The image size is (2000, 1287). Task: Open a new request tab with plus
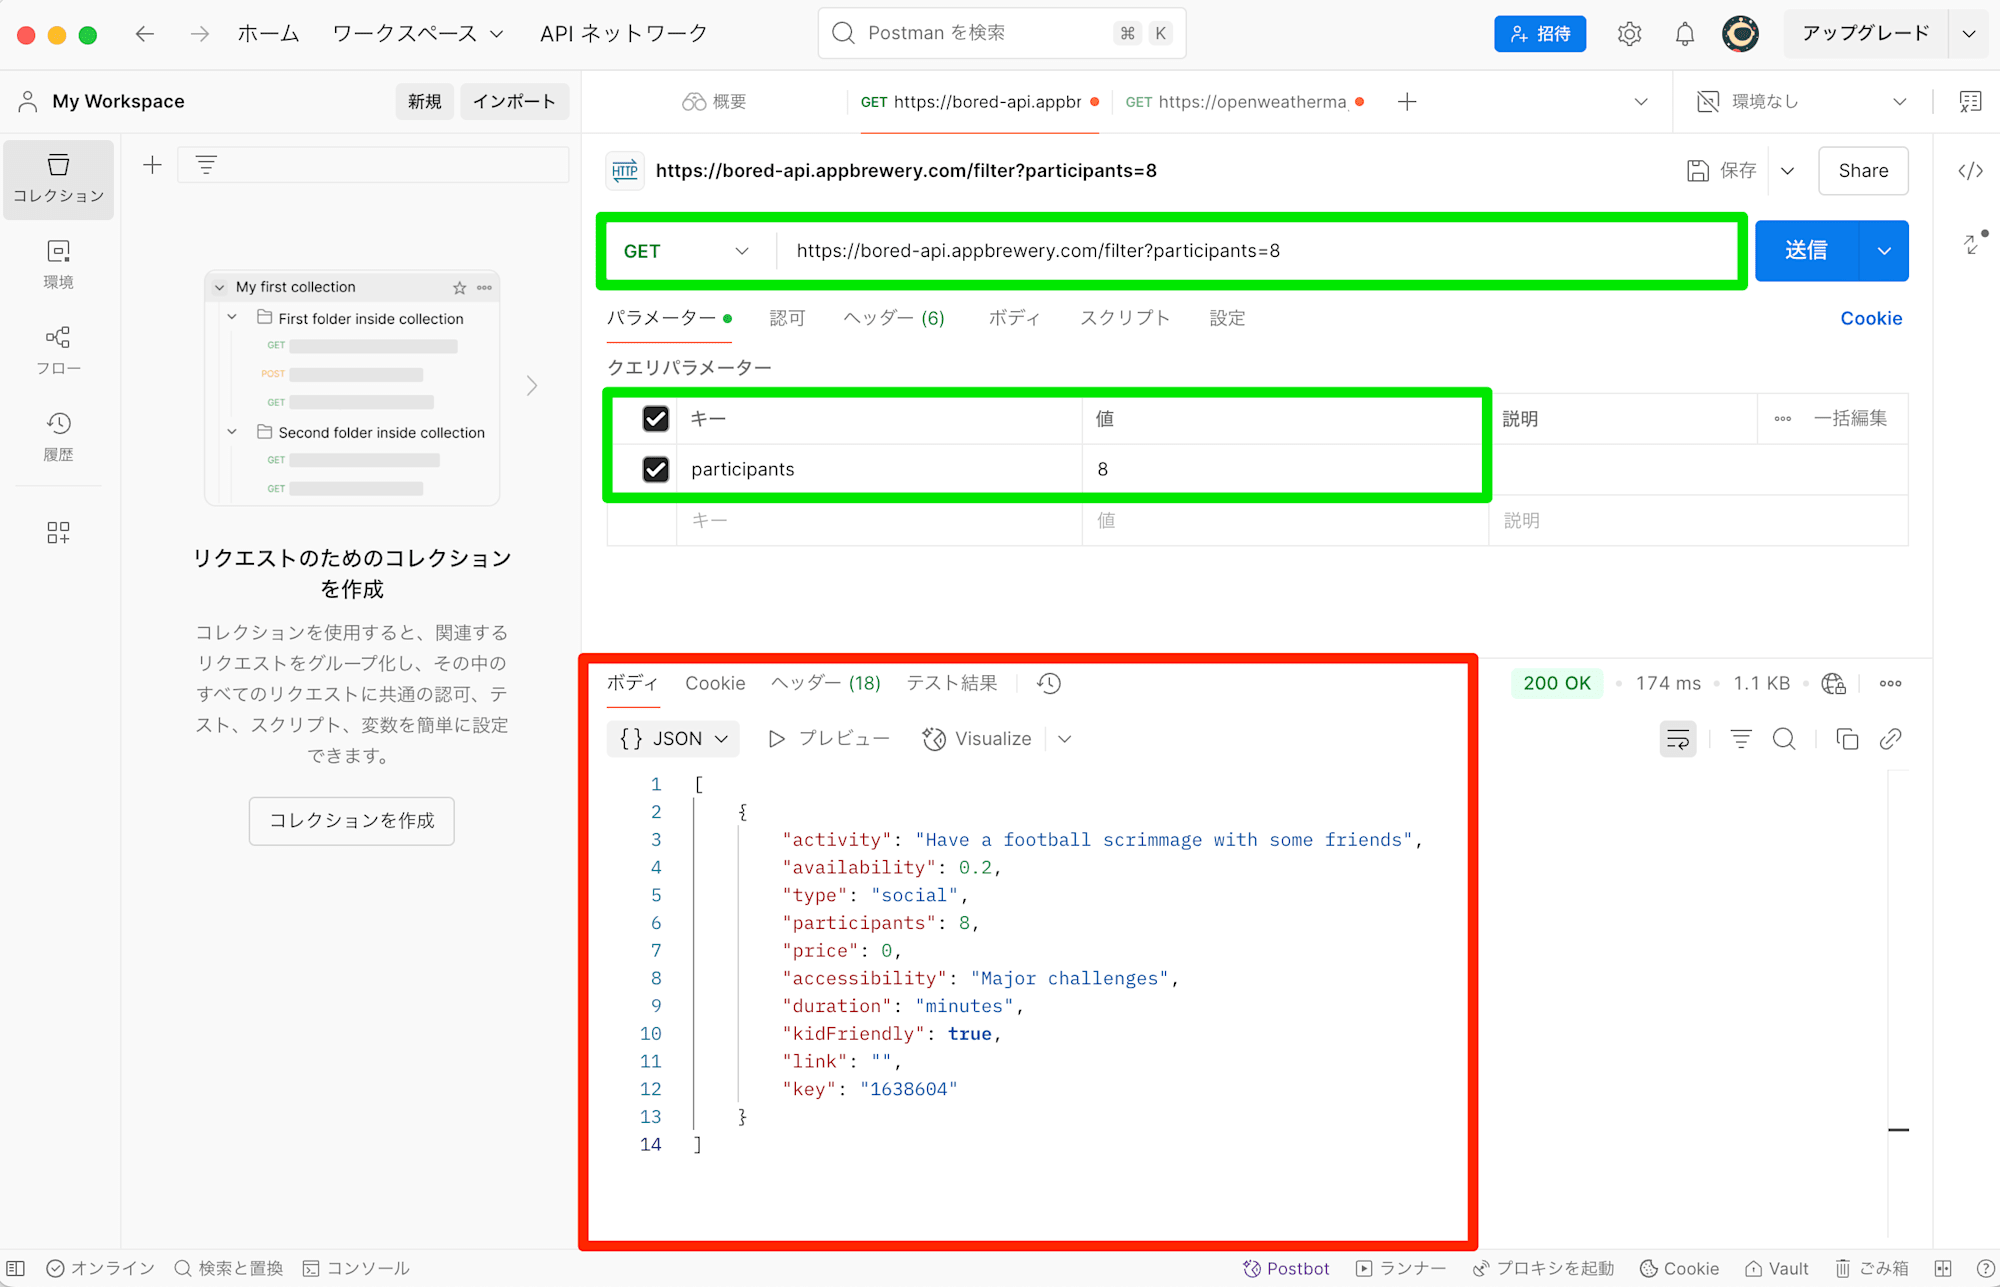pyautogui.click(x=1407, y=102)
